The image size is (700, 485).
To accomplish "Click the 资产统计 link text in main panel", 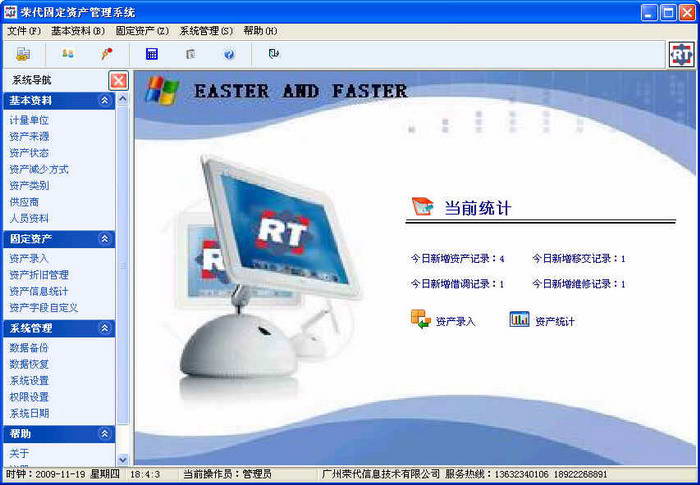I will tap(555, 322).
